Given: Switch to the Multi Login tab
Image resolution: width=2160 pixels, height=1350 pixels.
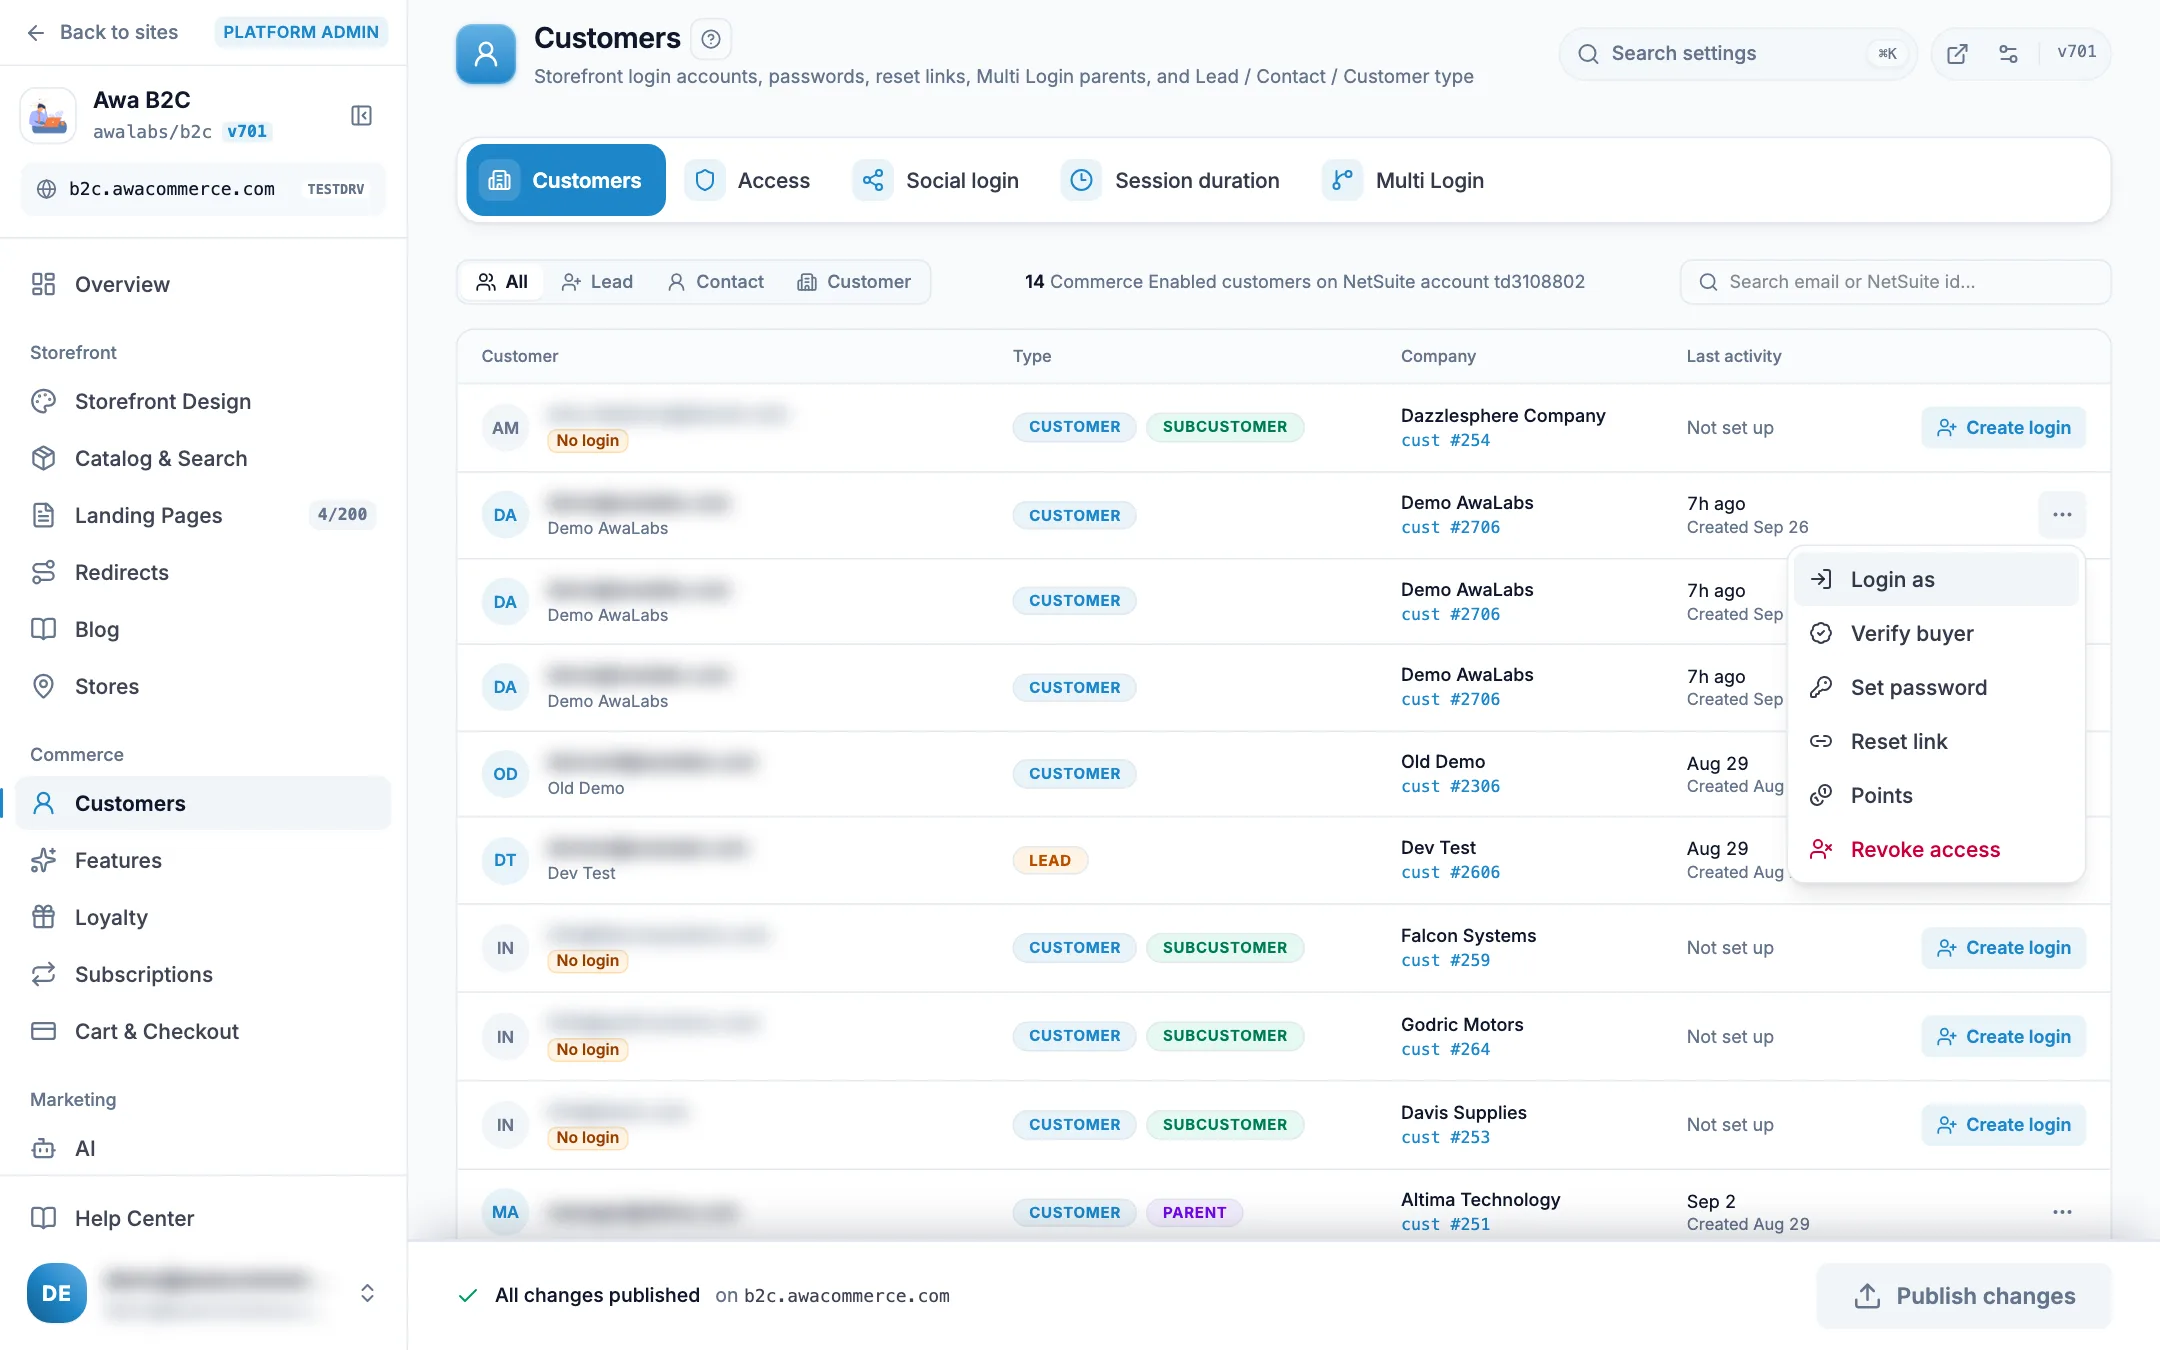Looking at the screenshot, I should [x=1404, y=181].
